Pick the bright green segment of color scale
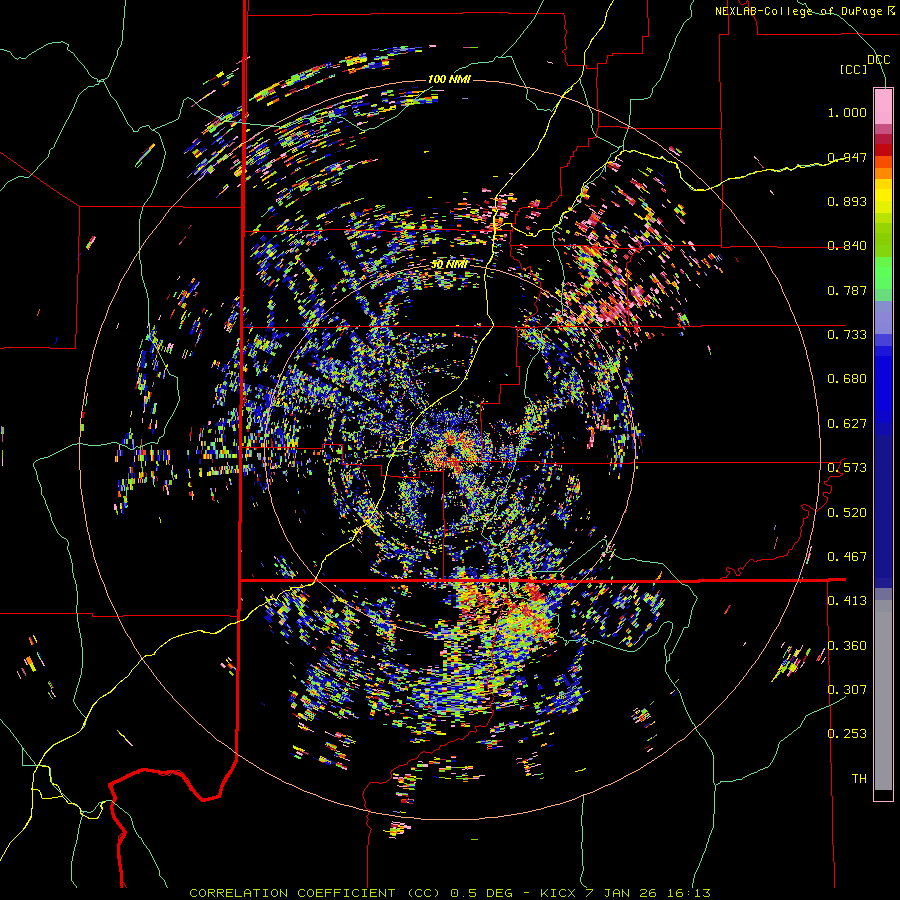Viewport: 900px width, 900px height. (883, 273)
